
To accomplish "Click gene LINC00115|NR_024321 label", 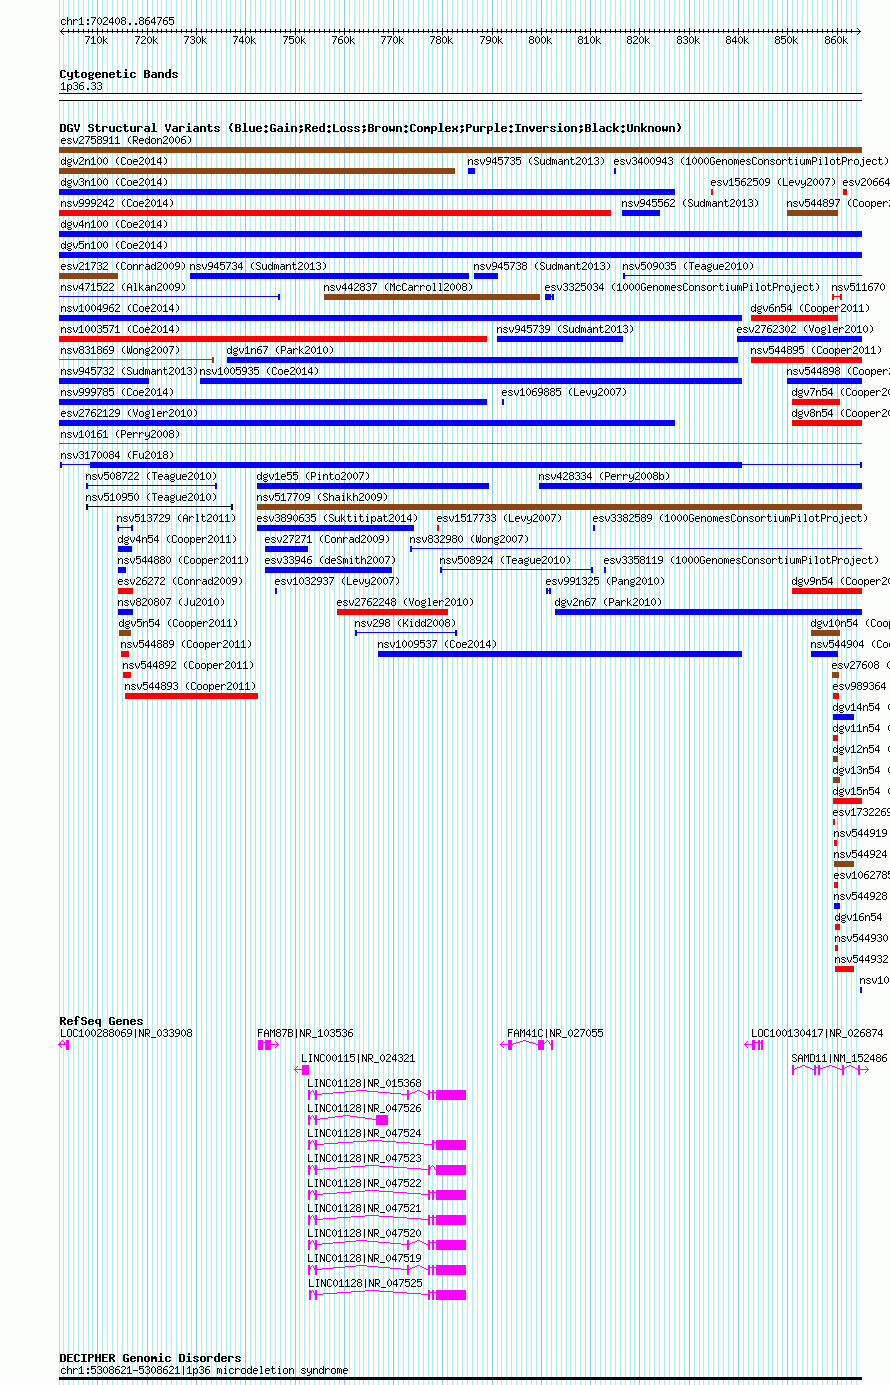I will (x=359, y=1059).
